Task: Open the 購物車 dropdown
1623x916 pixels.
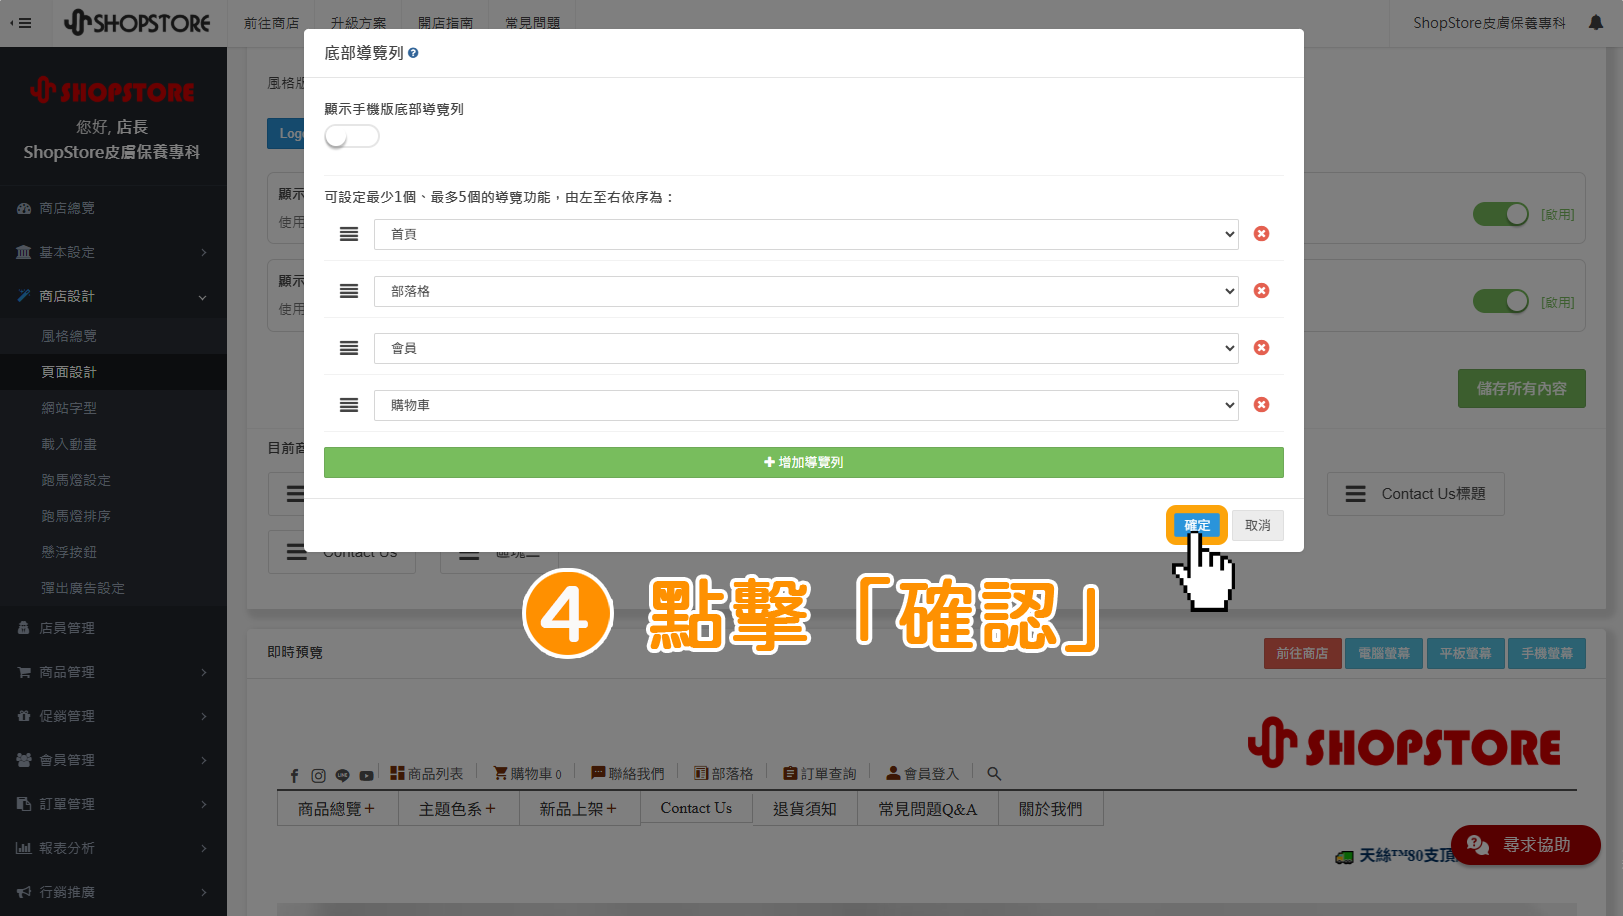Action: 806,405
